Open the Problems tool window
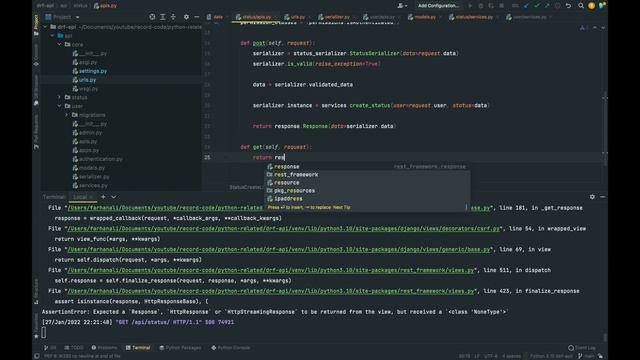This screenshot has width=640, height=360. [104, 348]
